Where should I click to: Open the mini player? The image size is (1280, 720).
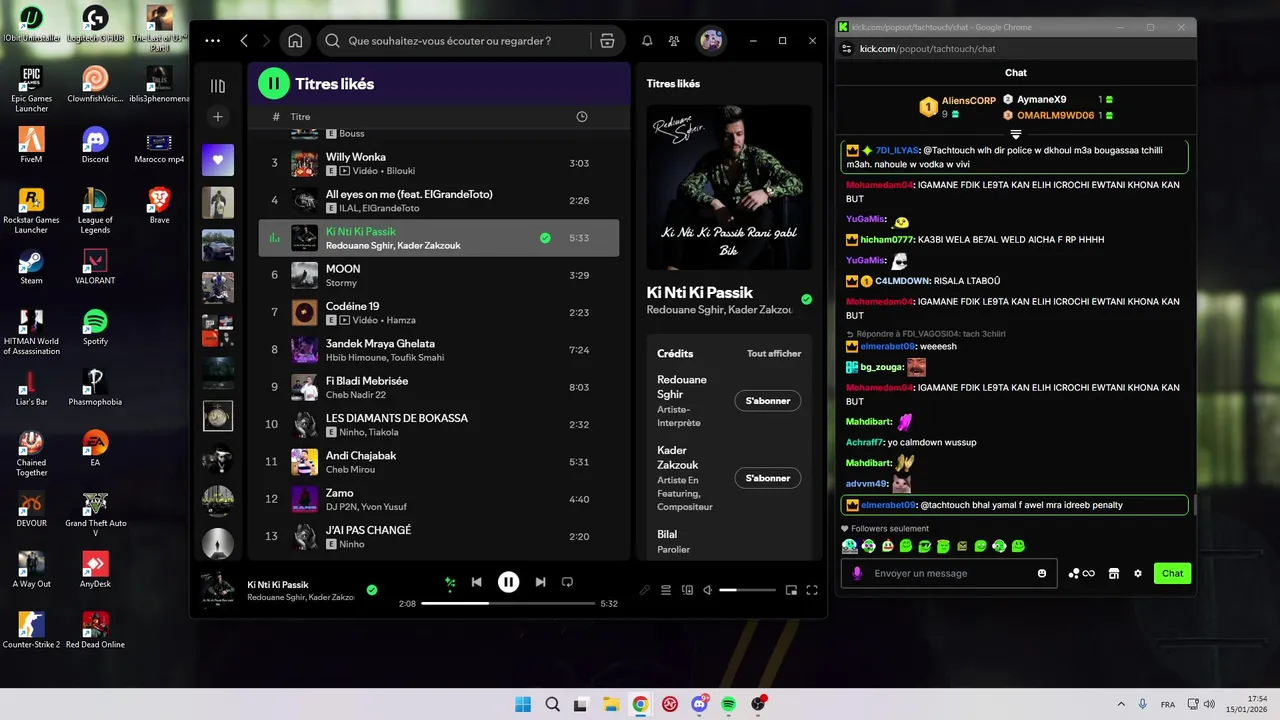click(x=791, y=590)
